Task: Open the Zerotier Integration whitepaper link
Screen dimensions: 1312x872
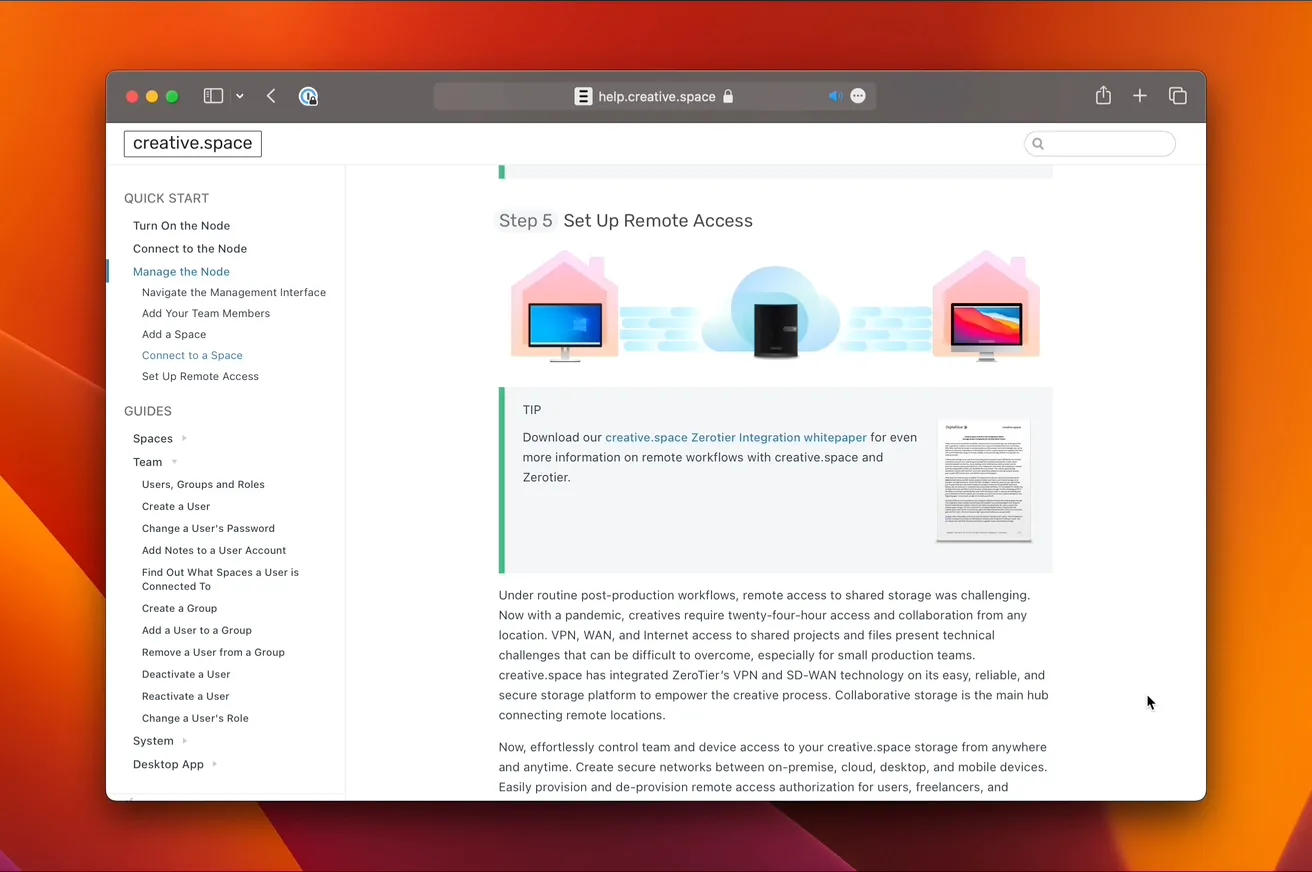Action: point(735,437)
